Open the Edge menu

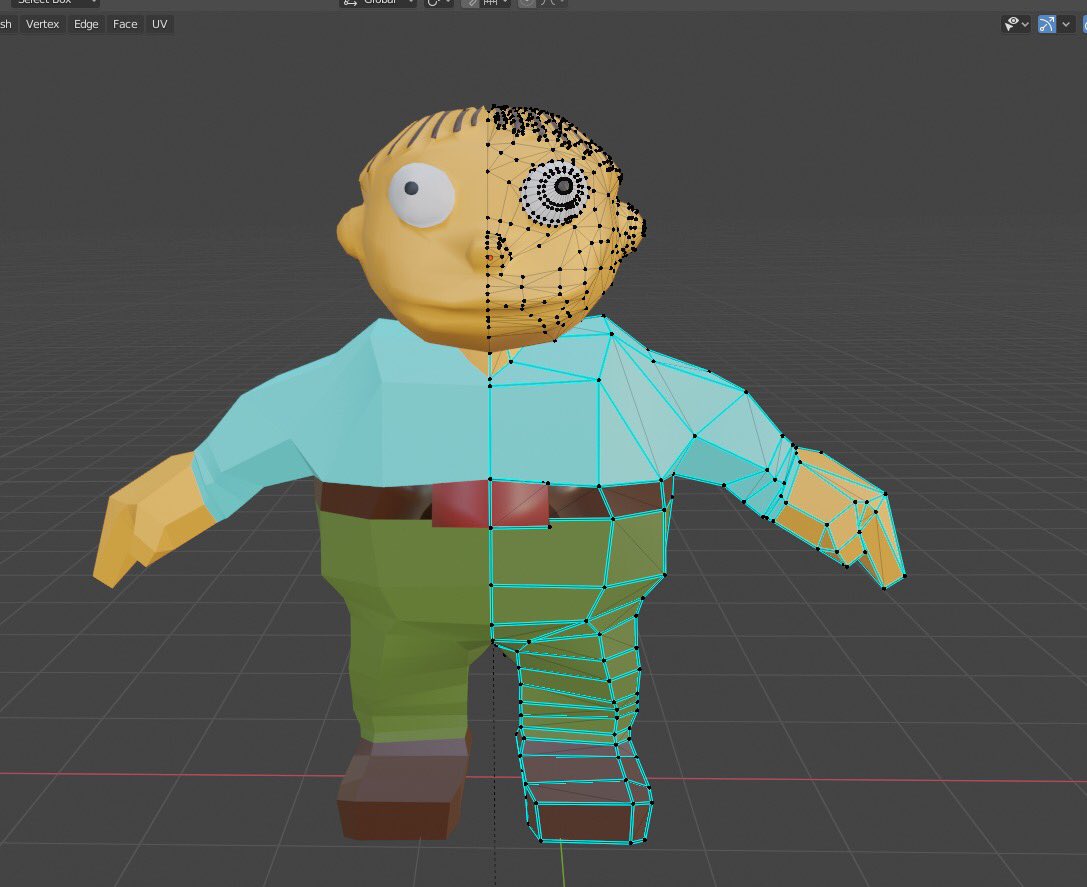[x=86, y=24]
